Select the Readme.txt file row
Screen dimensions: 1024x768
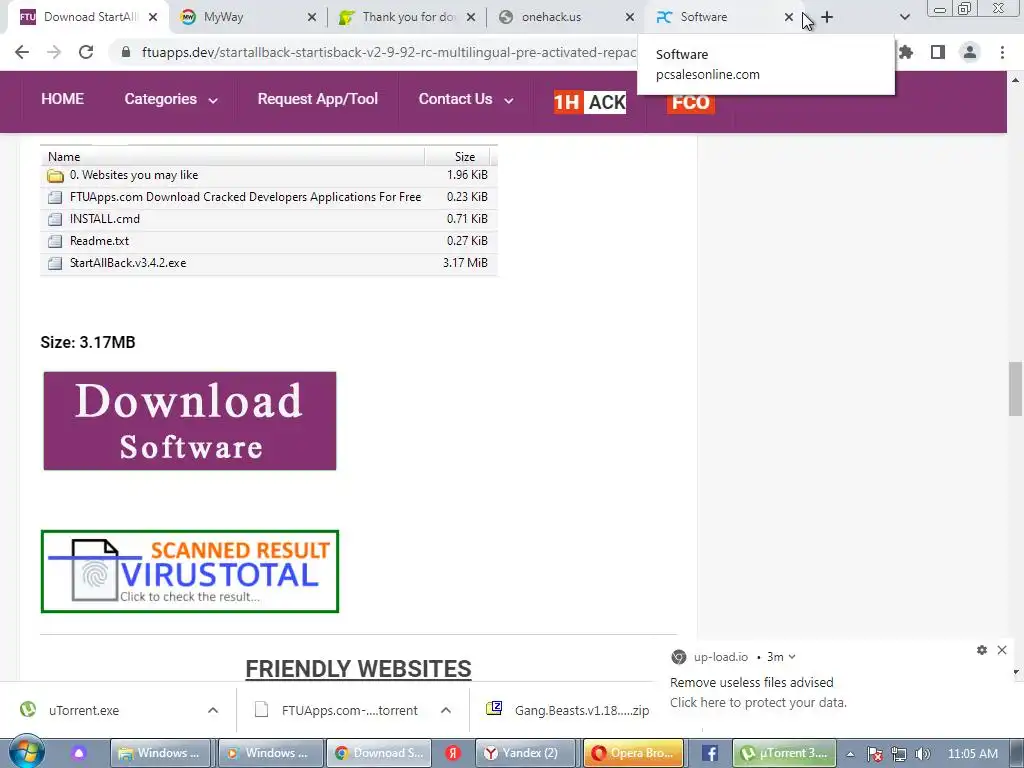click(268, 241)
